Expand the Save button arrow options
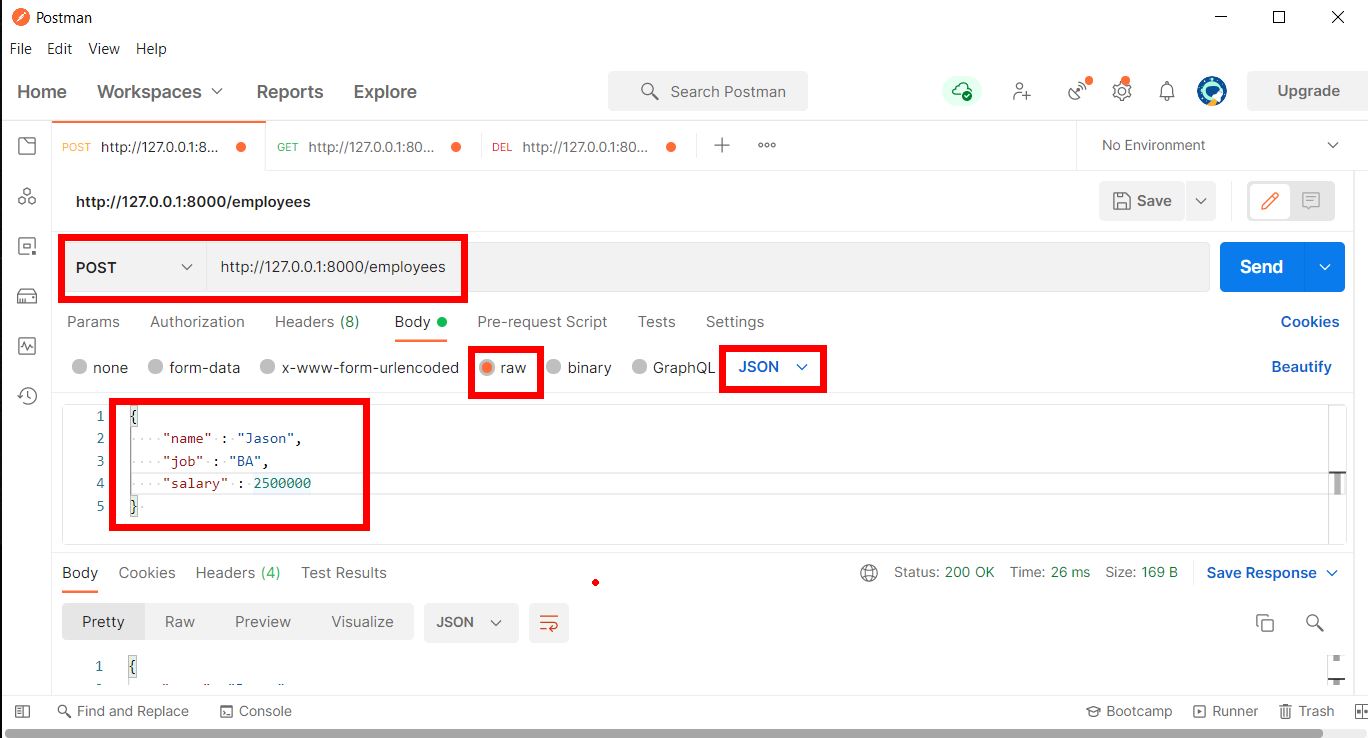 tap(1201, 201)
